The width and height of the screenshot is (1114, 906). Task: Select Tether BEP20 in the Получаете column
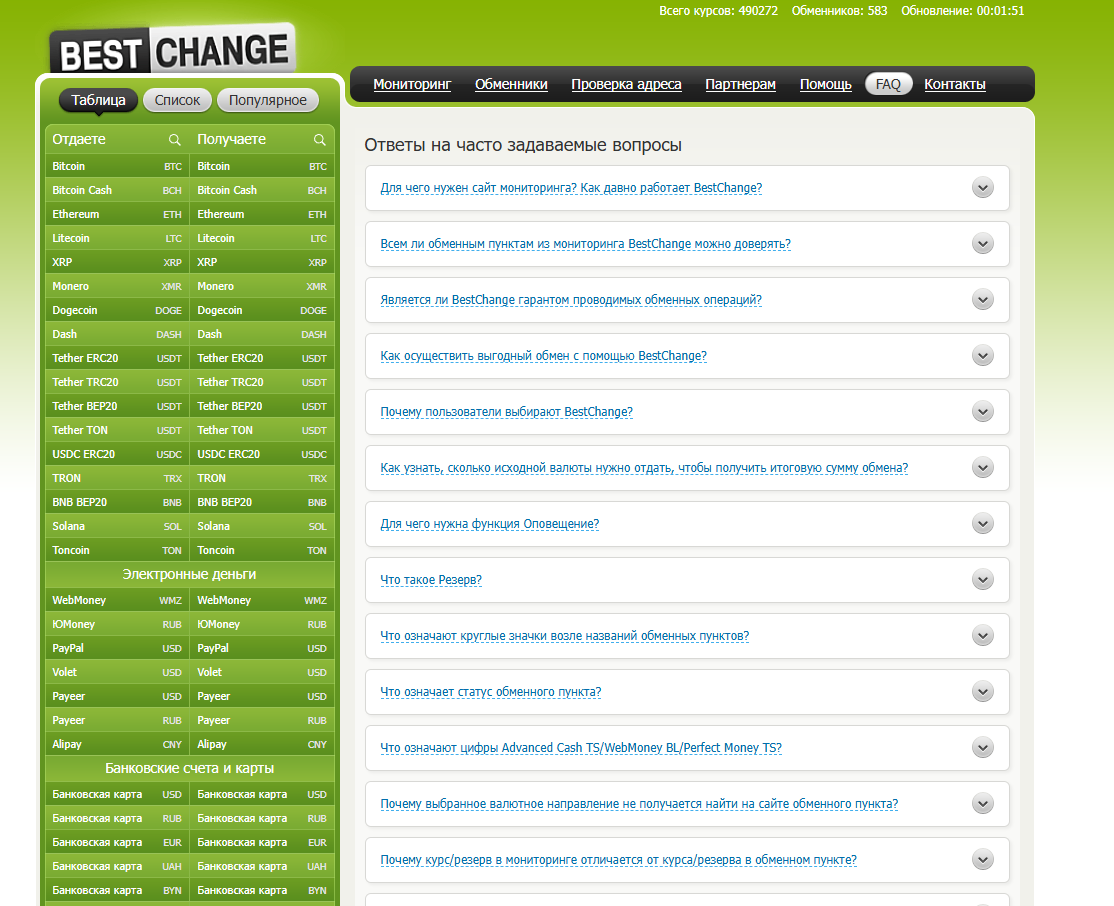[262, 406]
